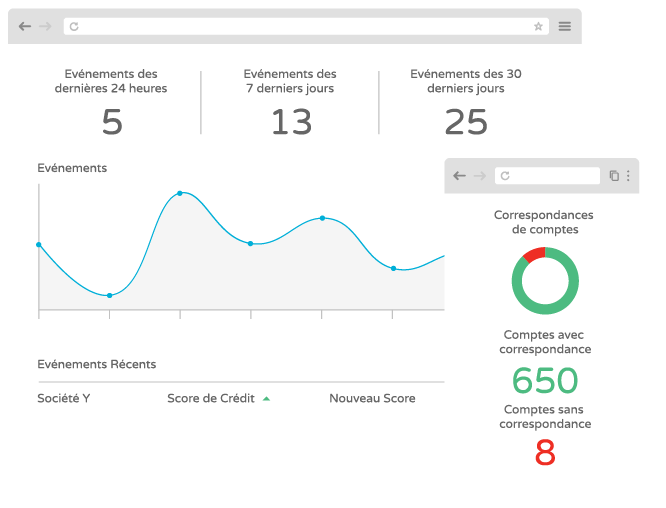Screen dimensions: 666x508
Task: Click the red segment of the donut chart
Action: [x=535, y=254]
